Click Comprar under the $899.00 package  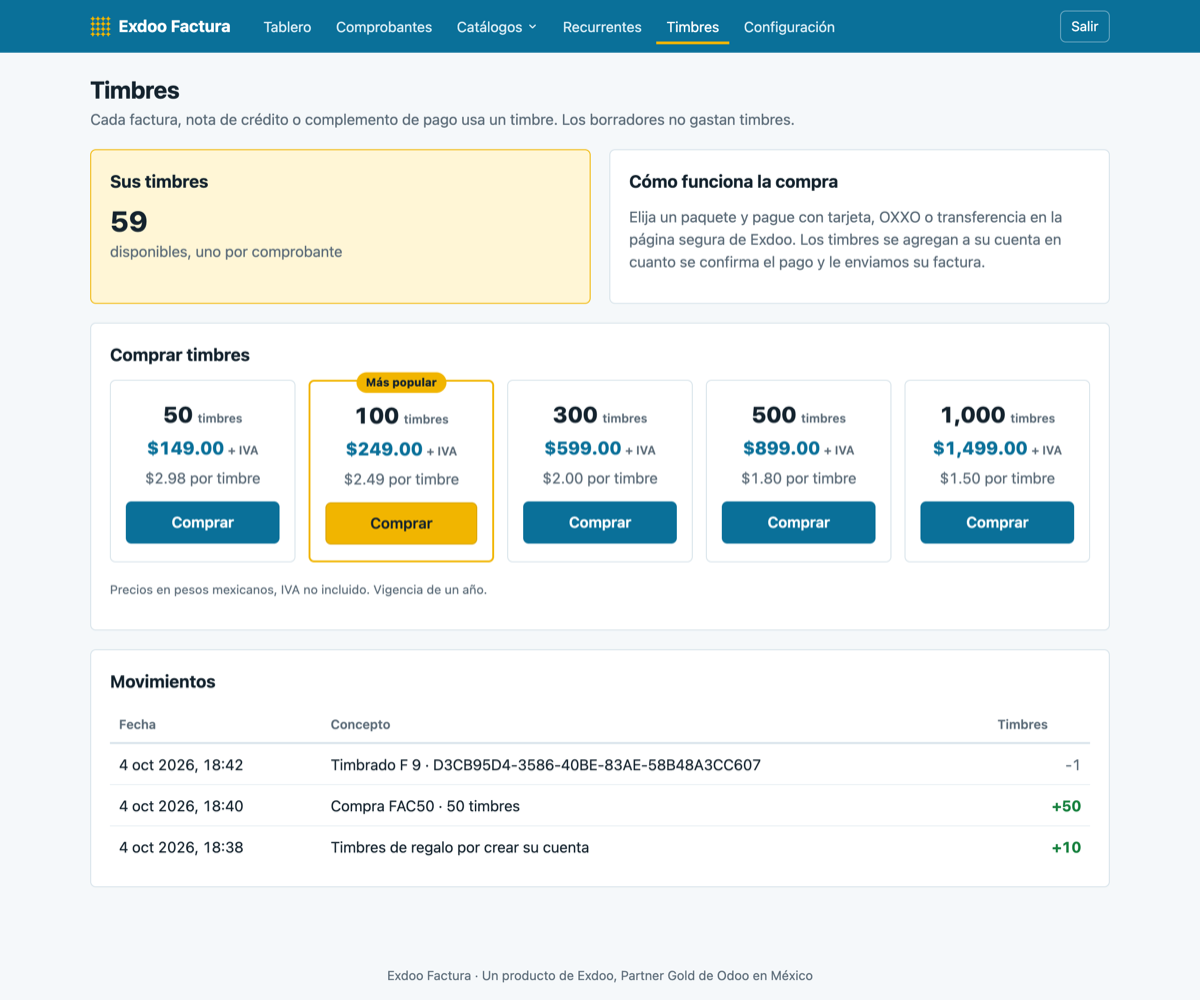798,522
